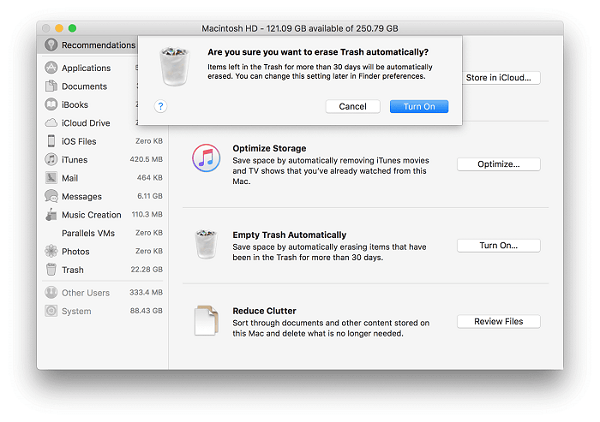Click the Mail stamp icon
The width and height of the screenshot is (600, 422).
click(x=51, y=178)
